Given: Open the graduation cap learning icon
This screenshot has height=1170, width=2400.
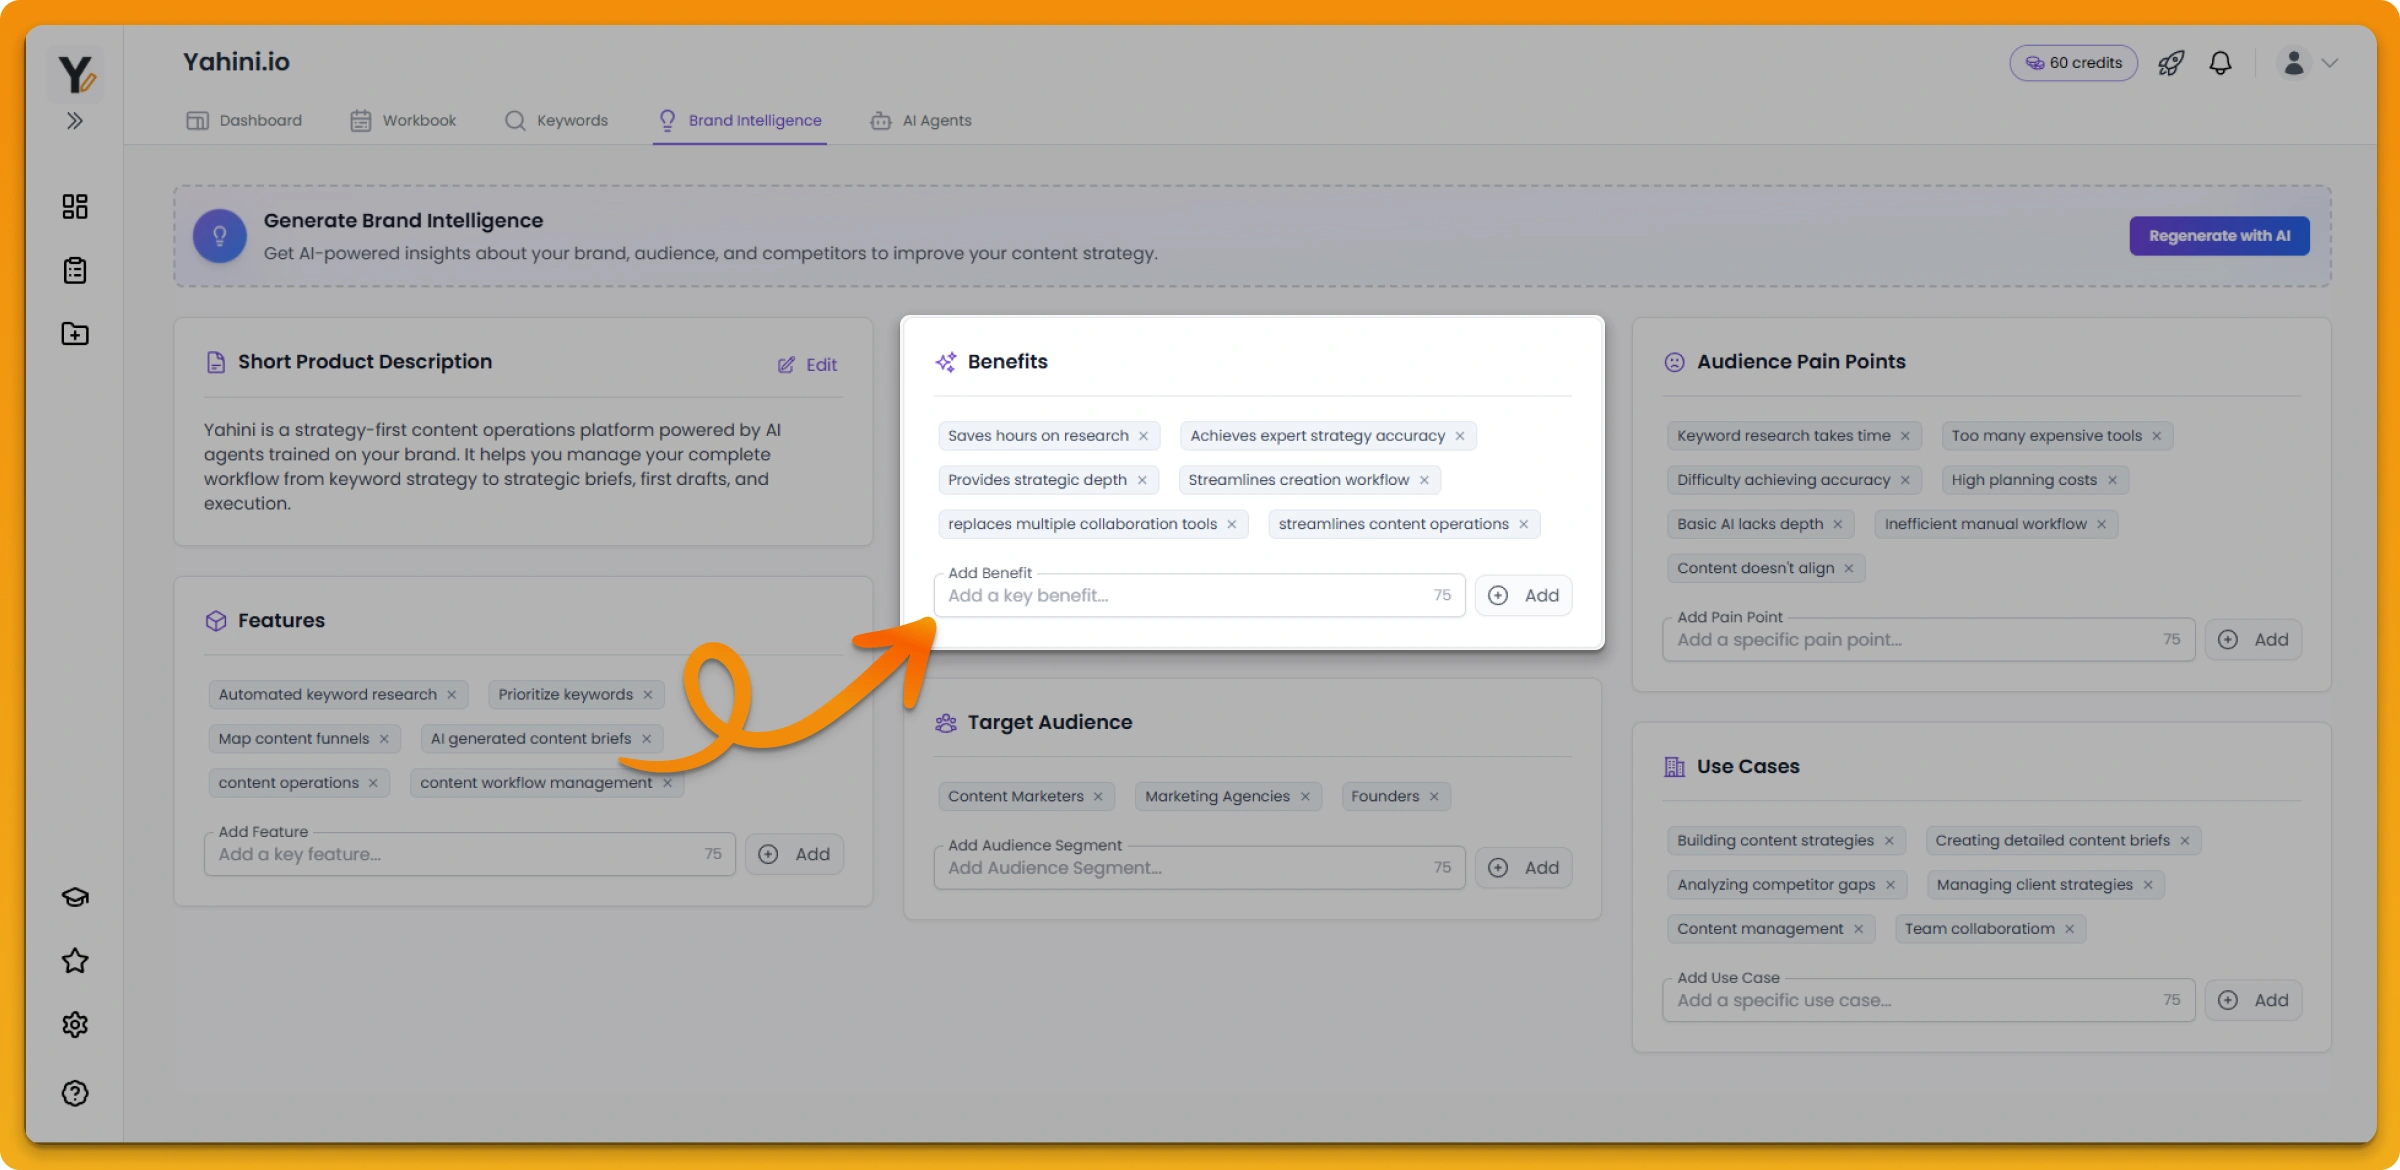Looking at the screenshot, I should point(75,897).
